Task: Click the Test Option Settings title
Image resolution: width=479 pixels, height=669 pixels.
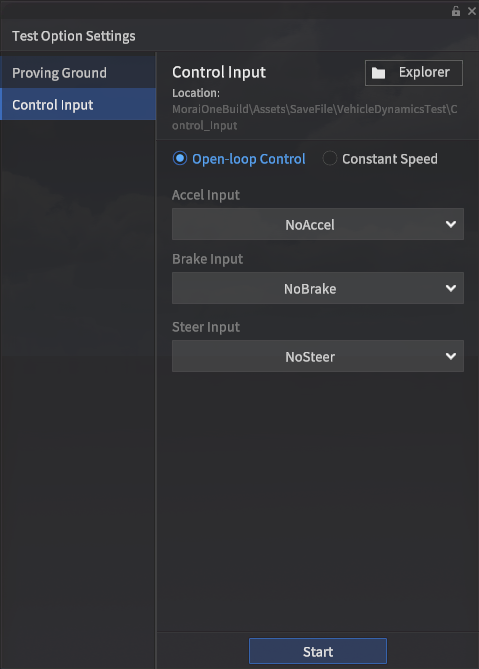Action: click(74, 36)
